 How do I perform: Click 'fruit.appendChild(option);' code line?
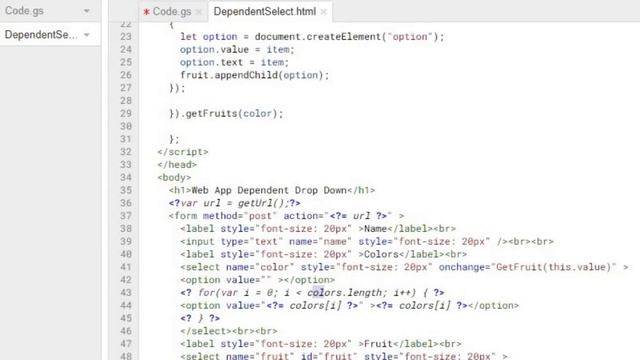click(x=254, y=75)
